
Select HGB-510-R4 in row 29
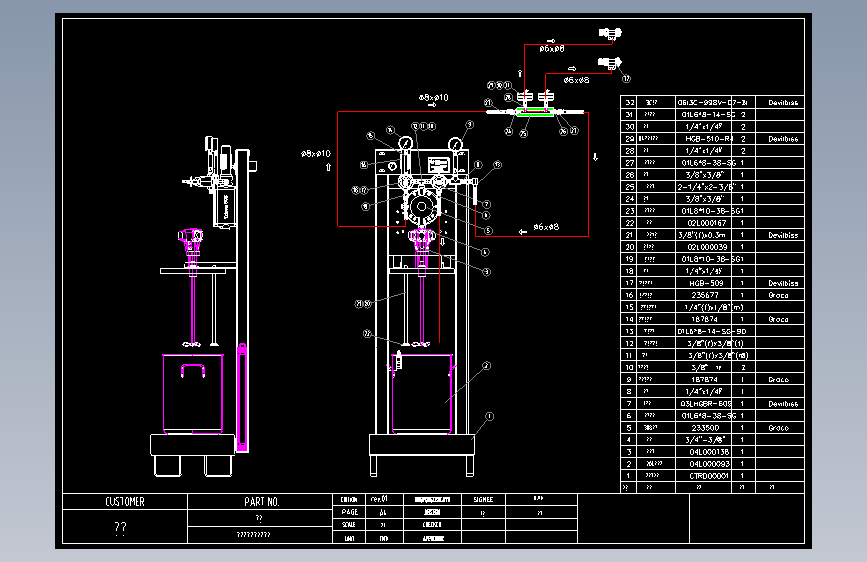[x=709, y=139]
